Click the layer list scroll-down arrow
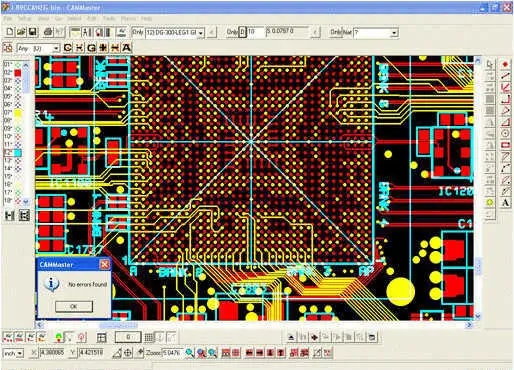 pos(26,201)
